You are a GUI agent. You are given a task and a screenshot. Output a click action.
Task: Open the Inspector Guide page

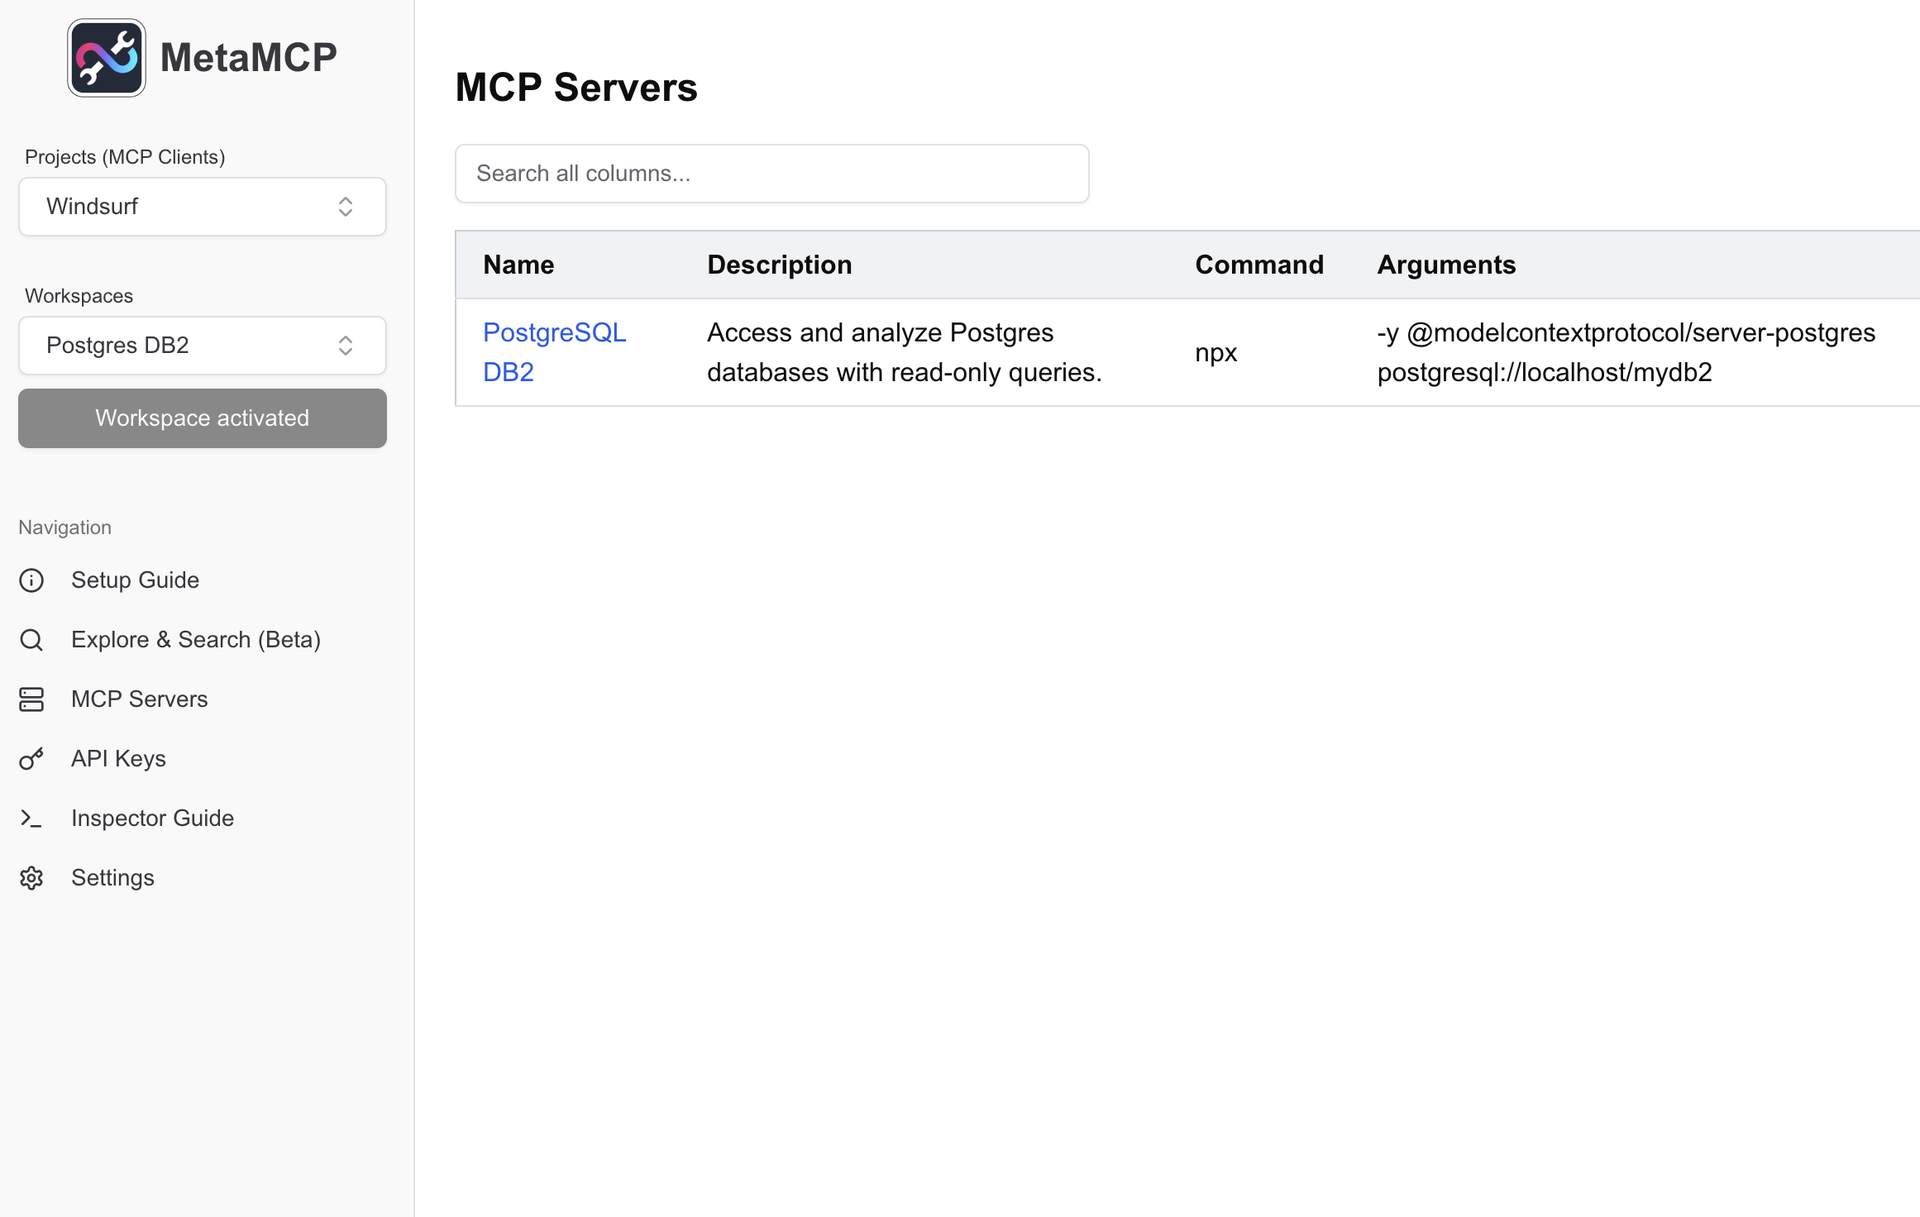pos(152,818)
